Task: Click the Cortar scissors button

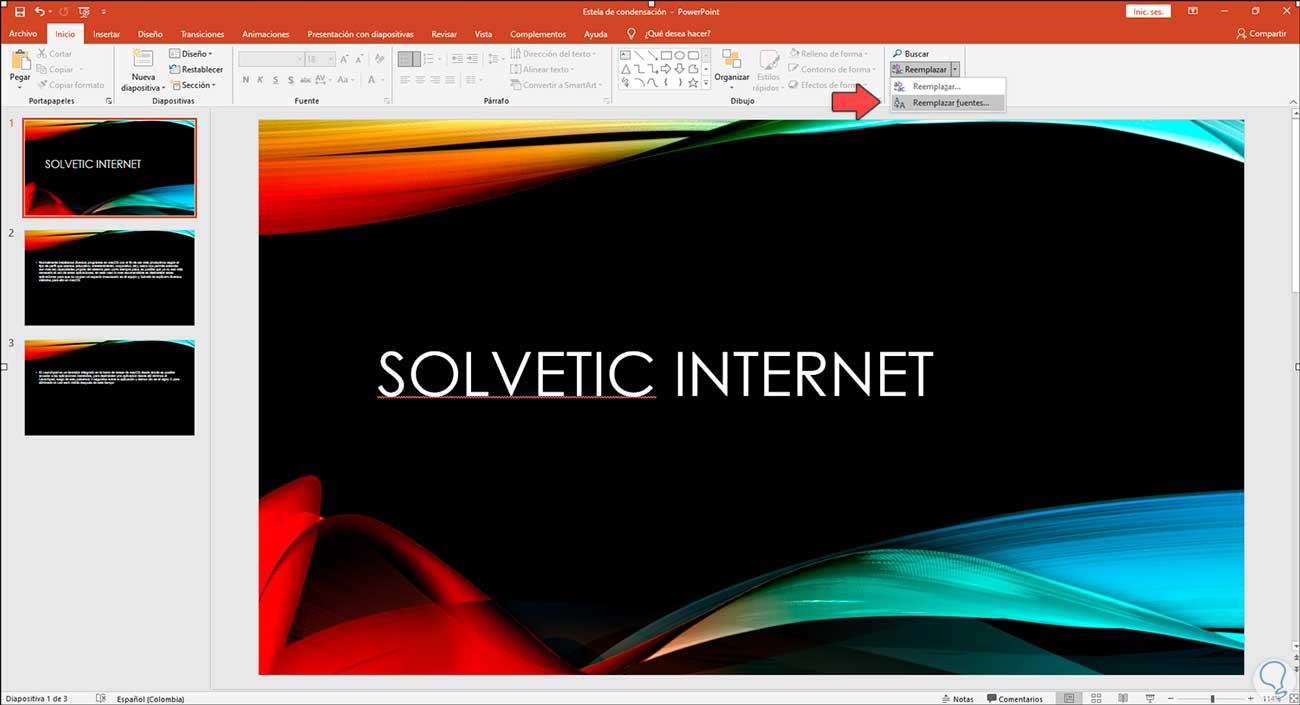Action: (55, 54)
